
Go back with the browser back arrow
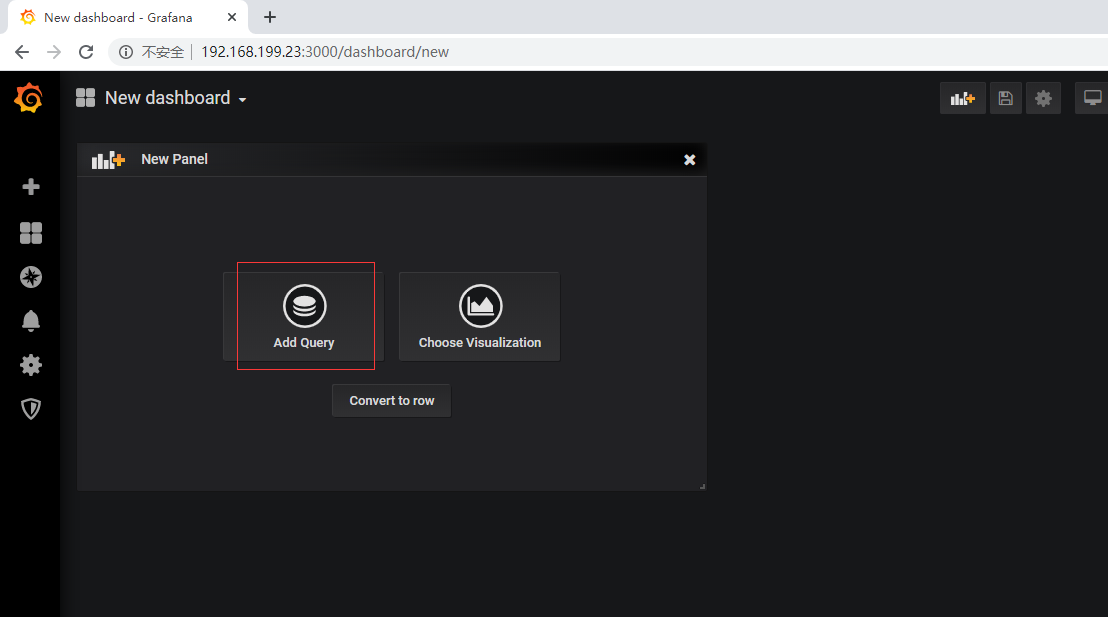point(22,52)
